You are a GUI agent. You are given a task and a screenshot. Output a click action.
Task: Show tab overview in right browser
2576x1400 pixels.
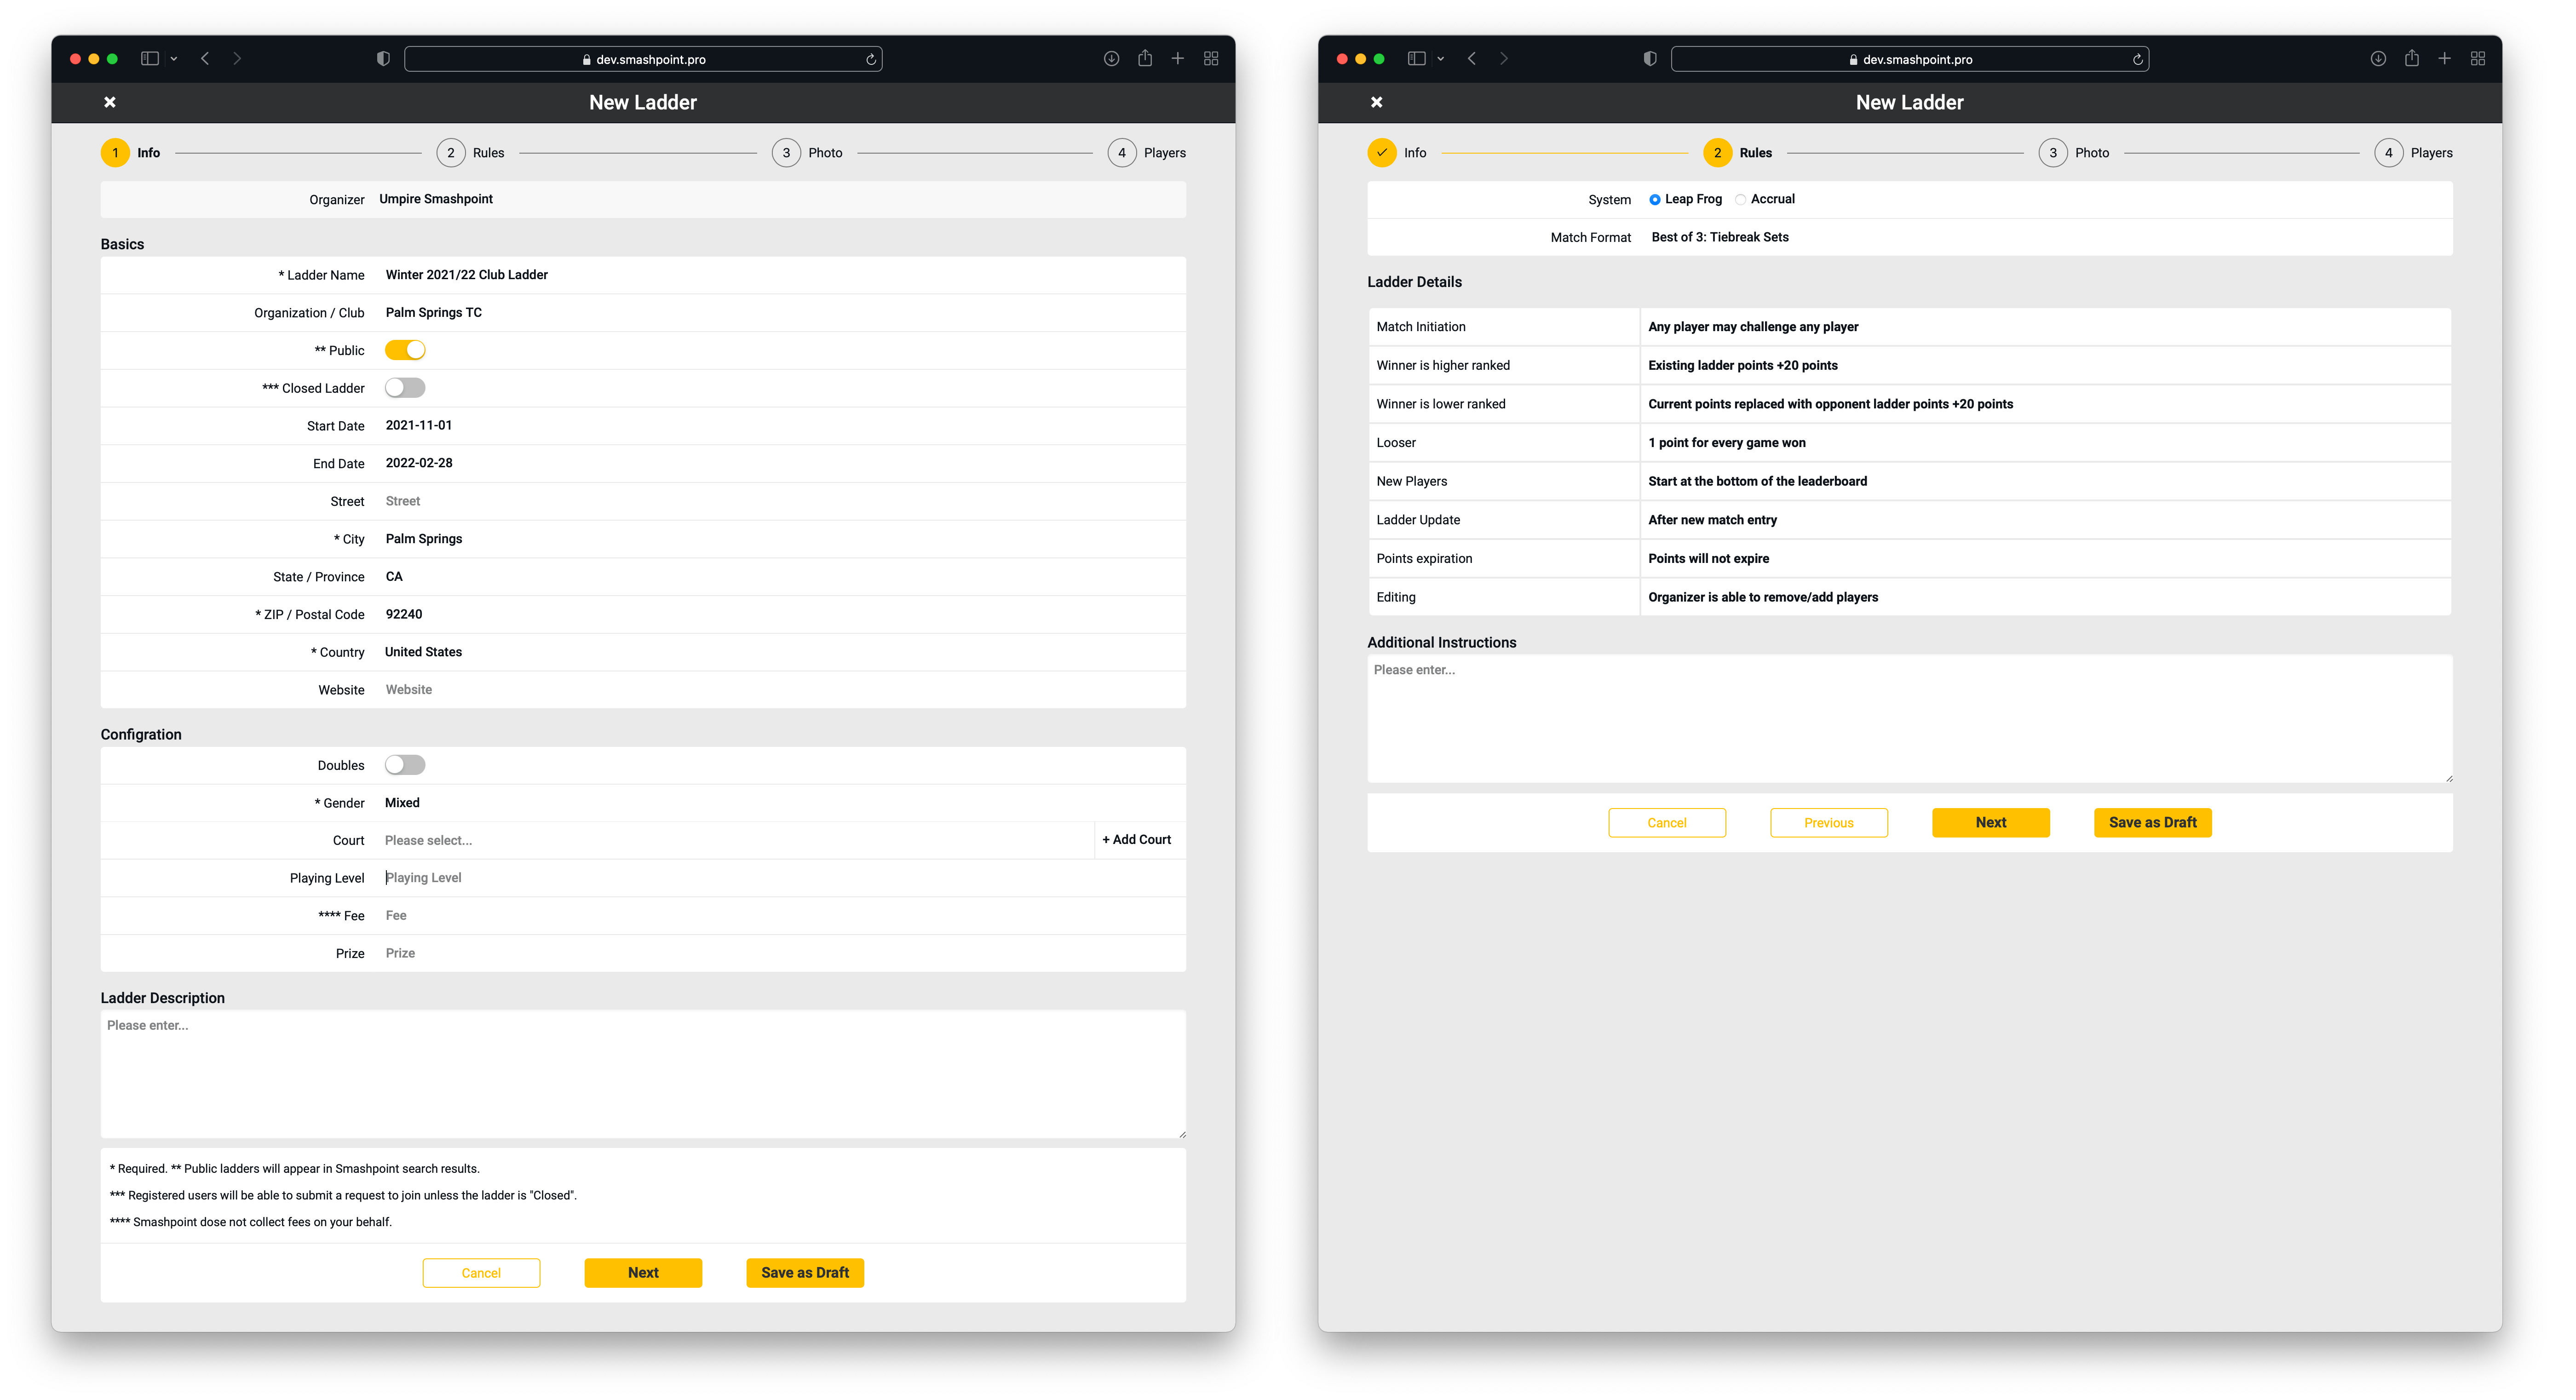coord(2478,59)
